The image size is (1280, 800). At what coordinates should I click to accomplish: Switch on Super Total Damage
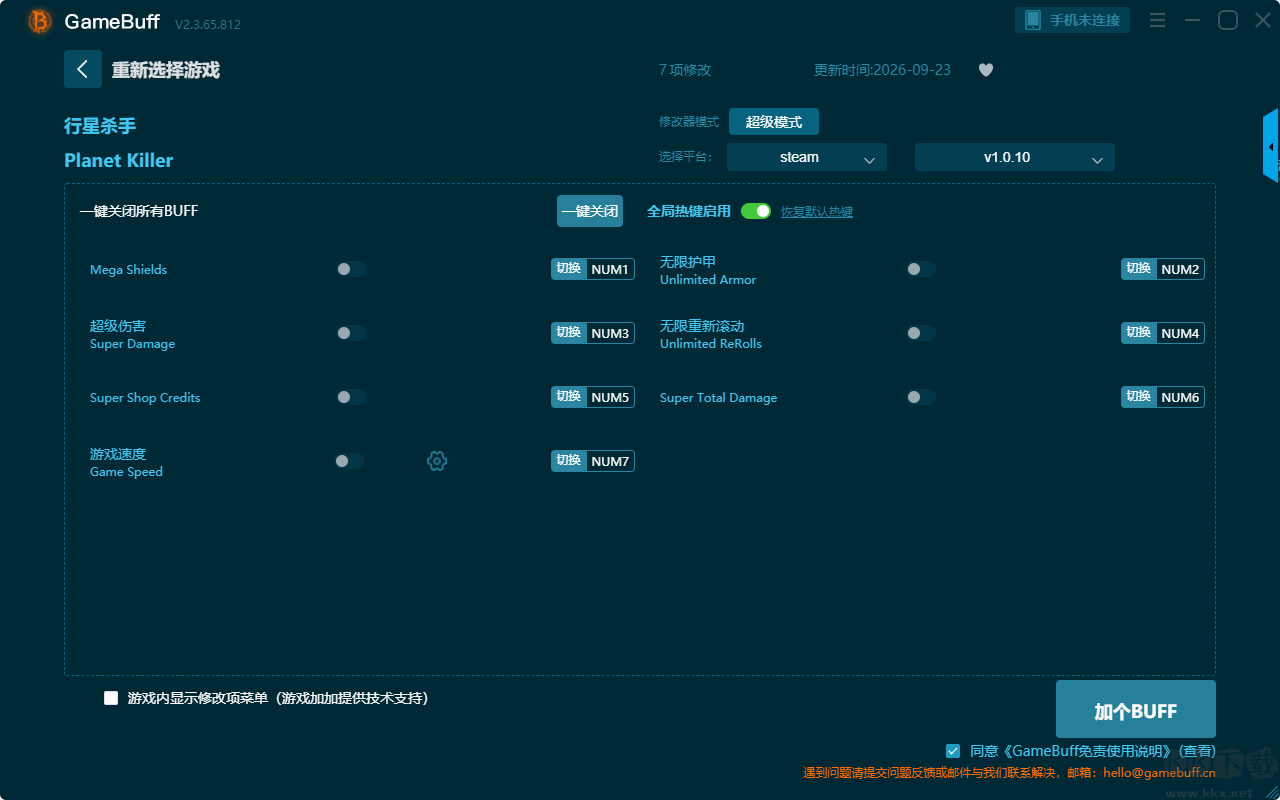[x=921, y=397]
